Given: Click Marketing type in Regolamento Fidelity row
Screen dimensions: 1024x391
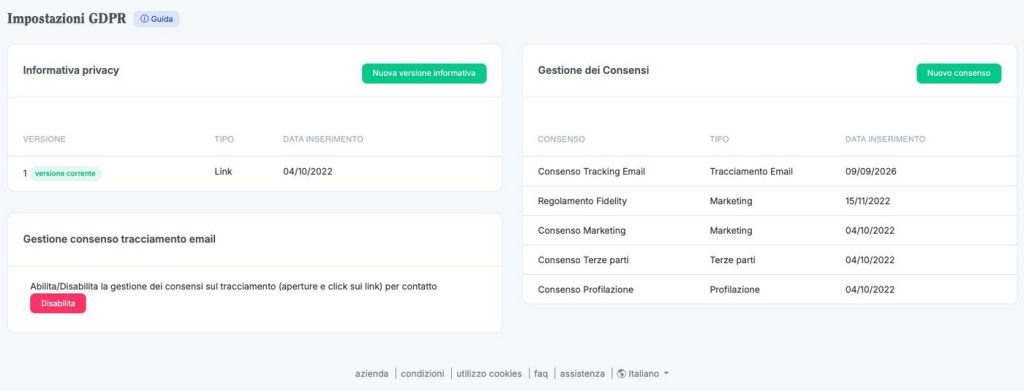Looking at the screenshot, I should pyautogui.click(x=731, y=201).
